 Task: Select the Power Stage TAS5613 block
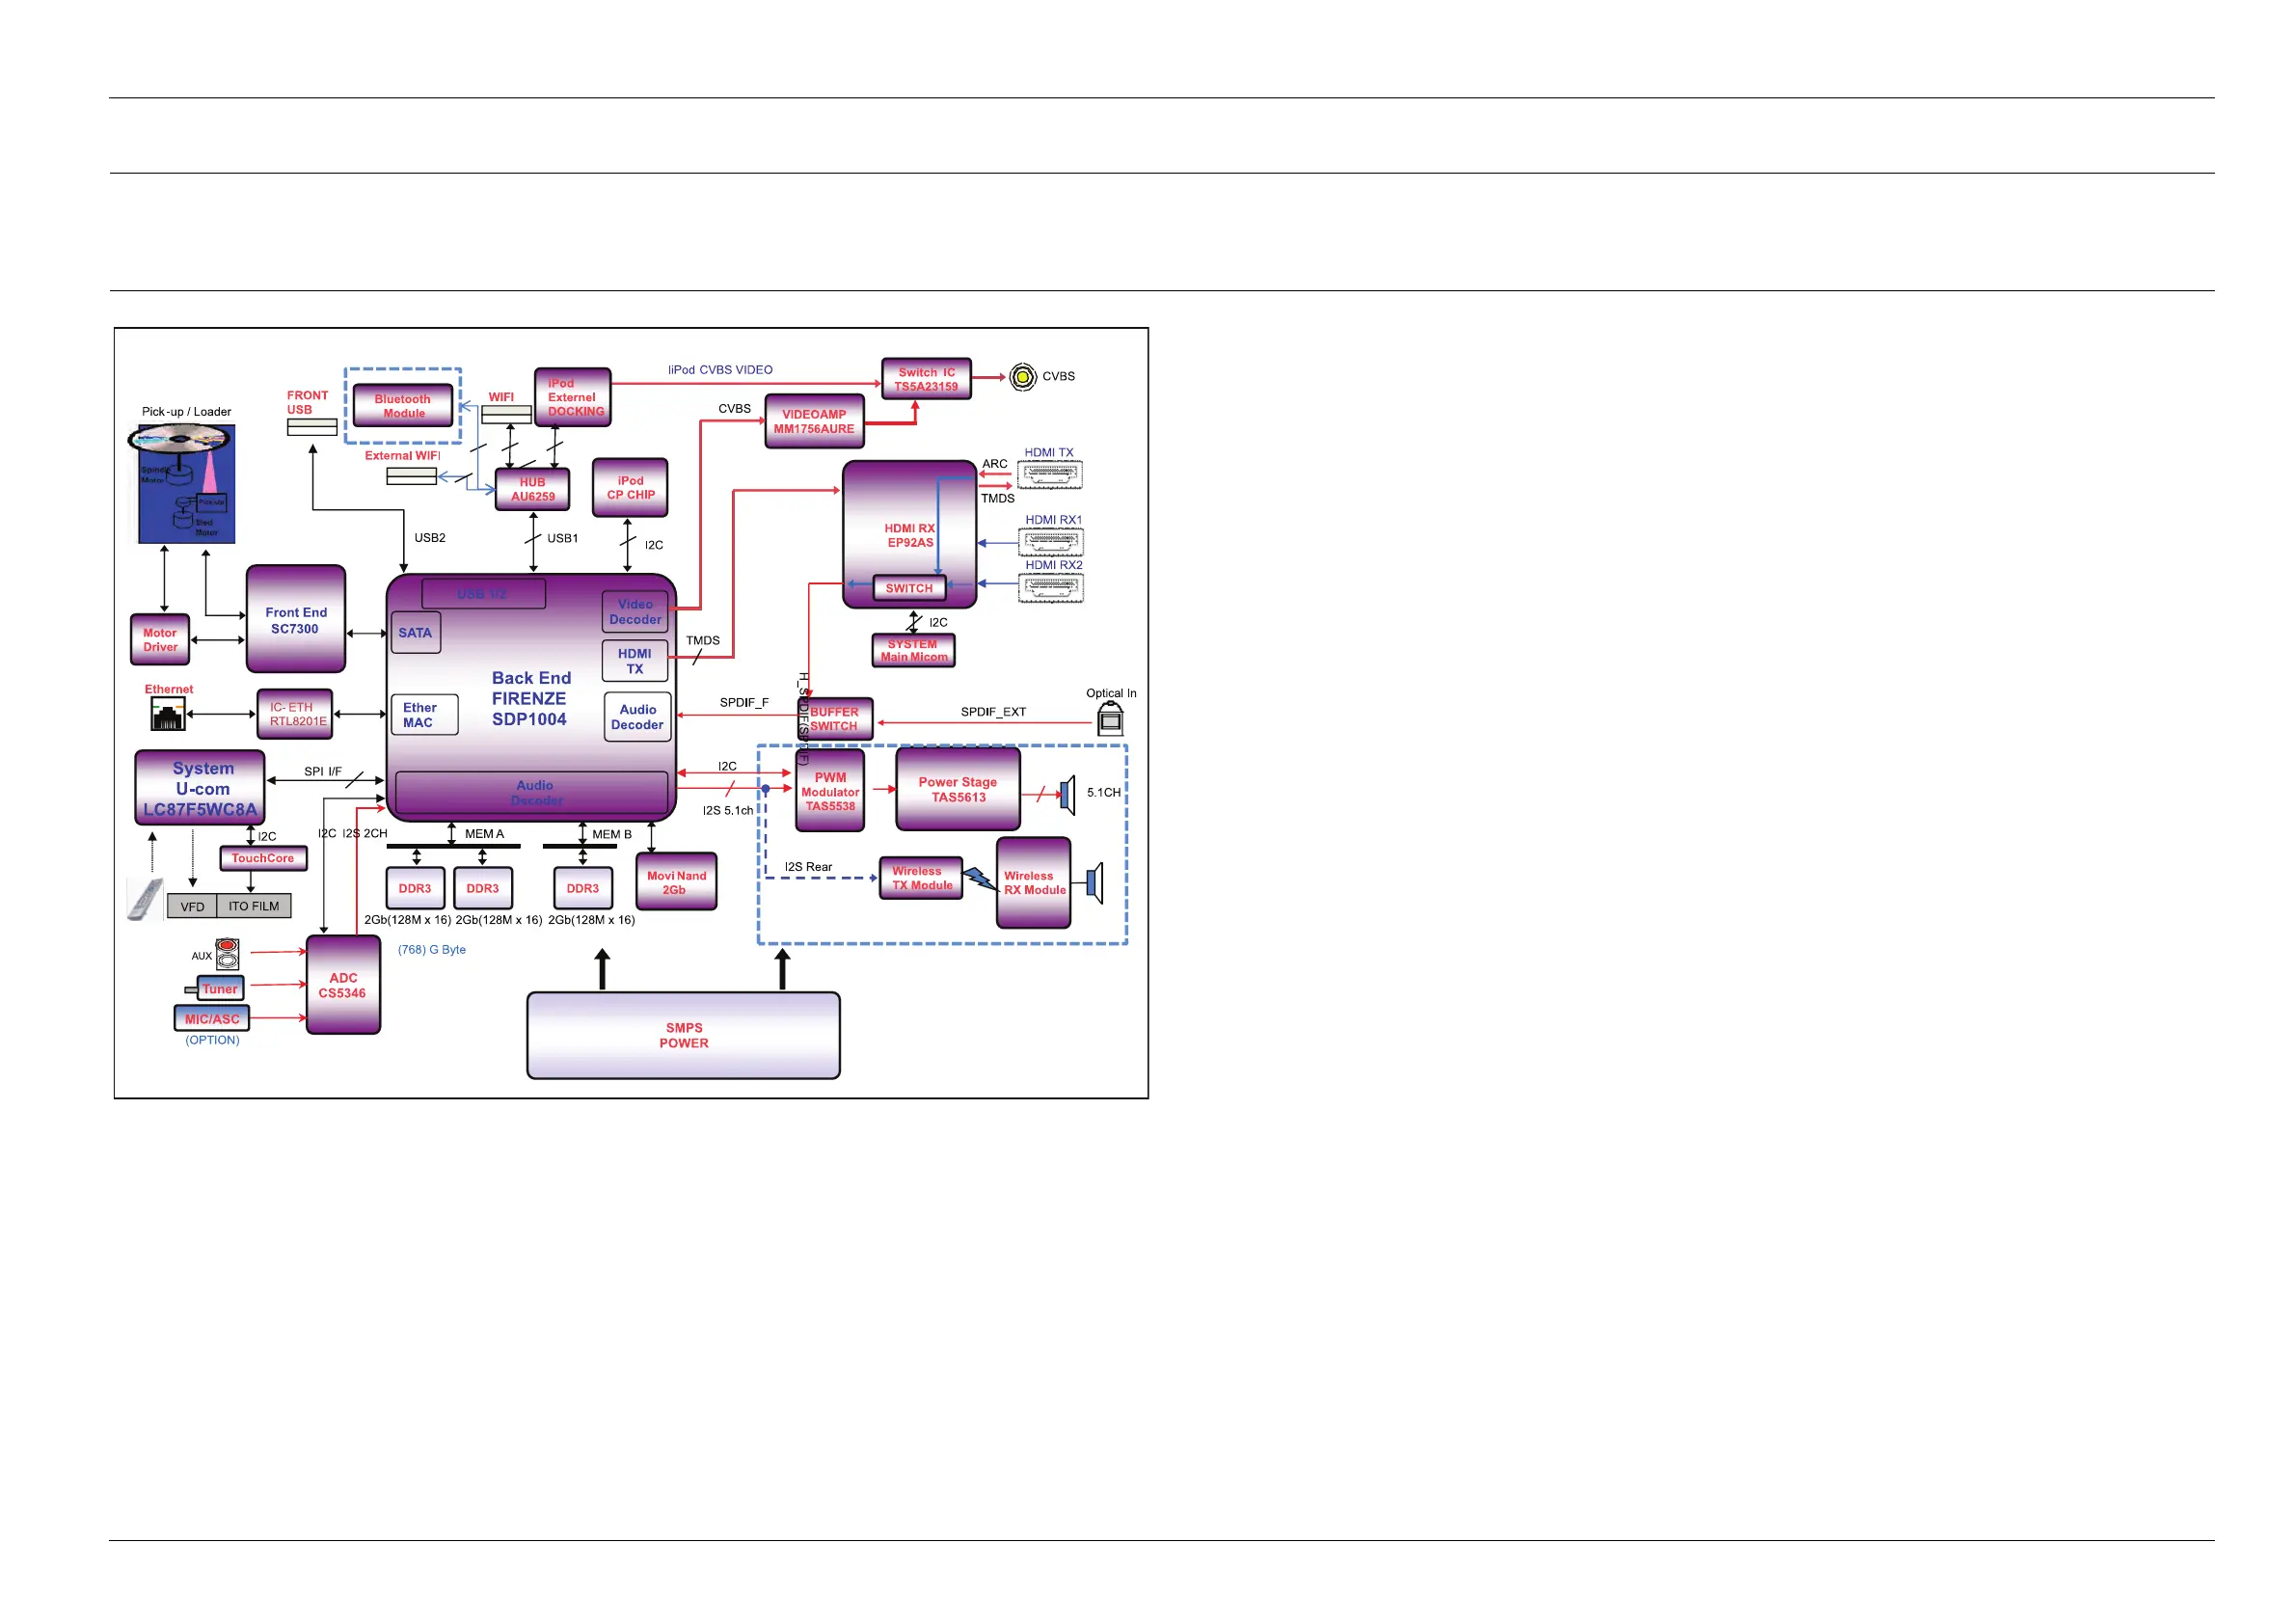(958, 789)
